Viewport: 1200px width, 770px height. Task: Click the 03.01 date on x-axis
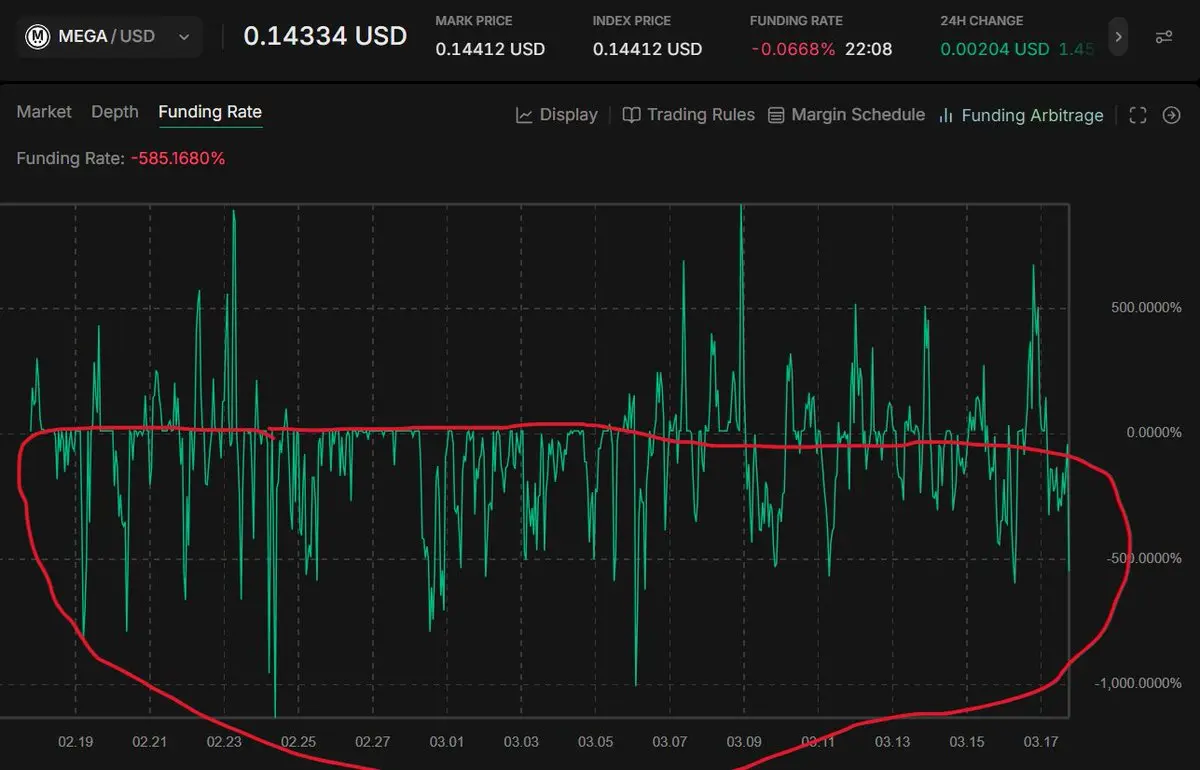[x=447, y=742]
